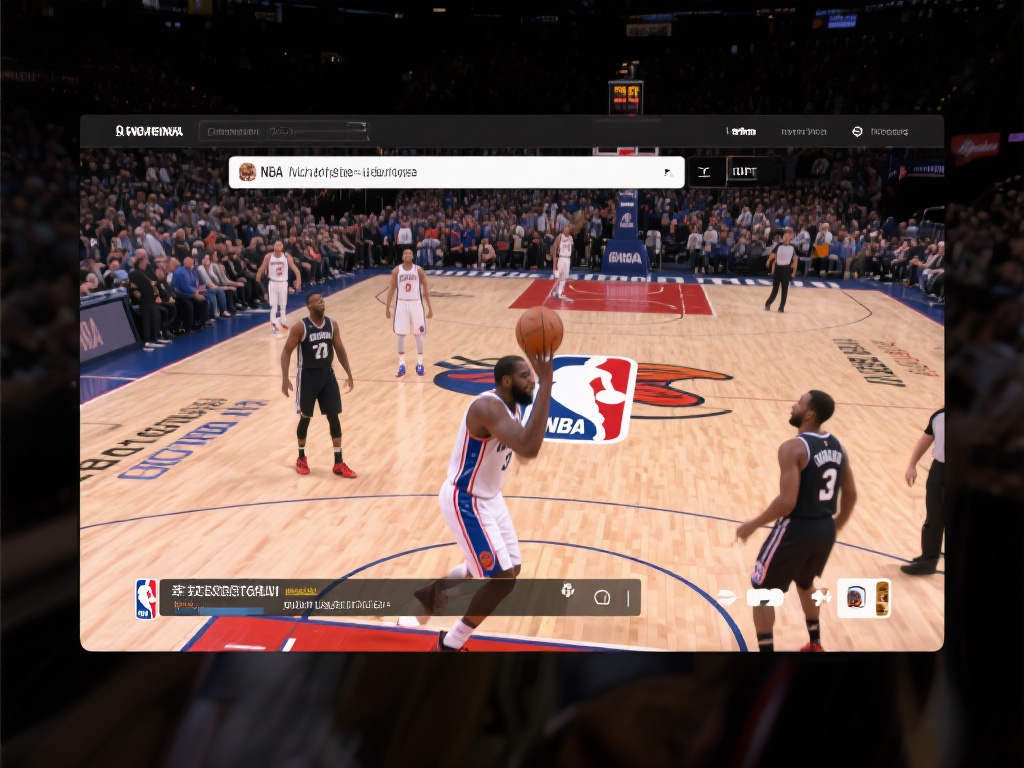Image resolution: width=1024 pixels, height=768 pixels.
Task: Select the Home menu item in top bar
Action: [740, 131]
